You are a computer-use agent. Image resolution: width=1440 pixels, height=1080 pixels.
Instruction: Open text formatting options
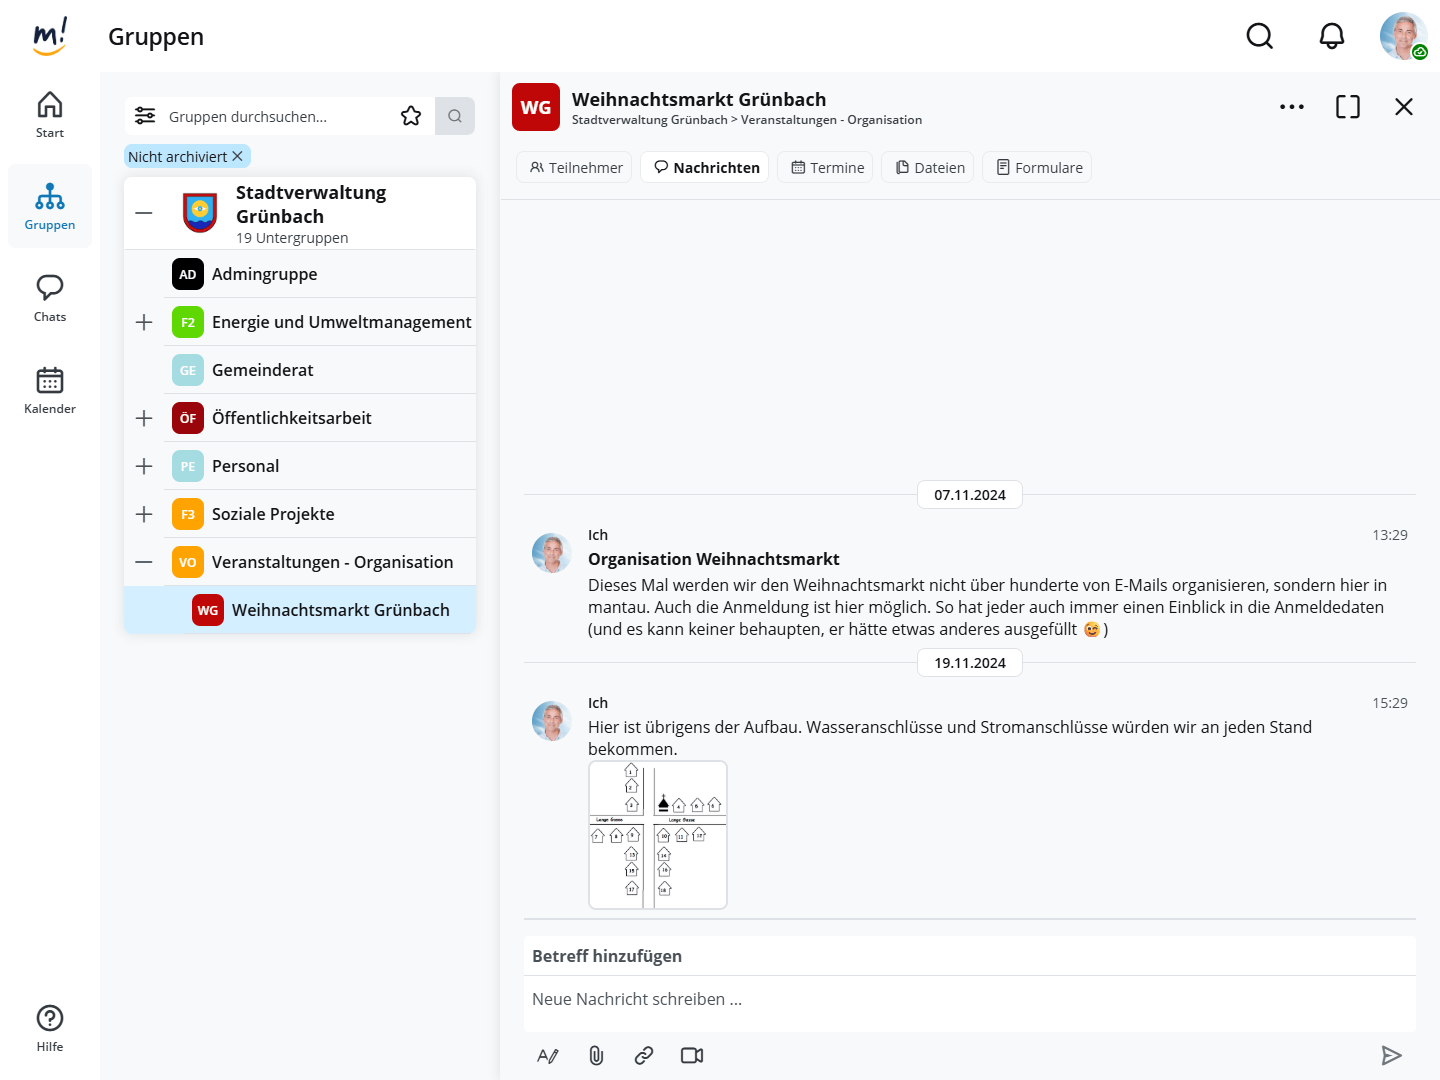point(548,1055)
